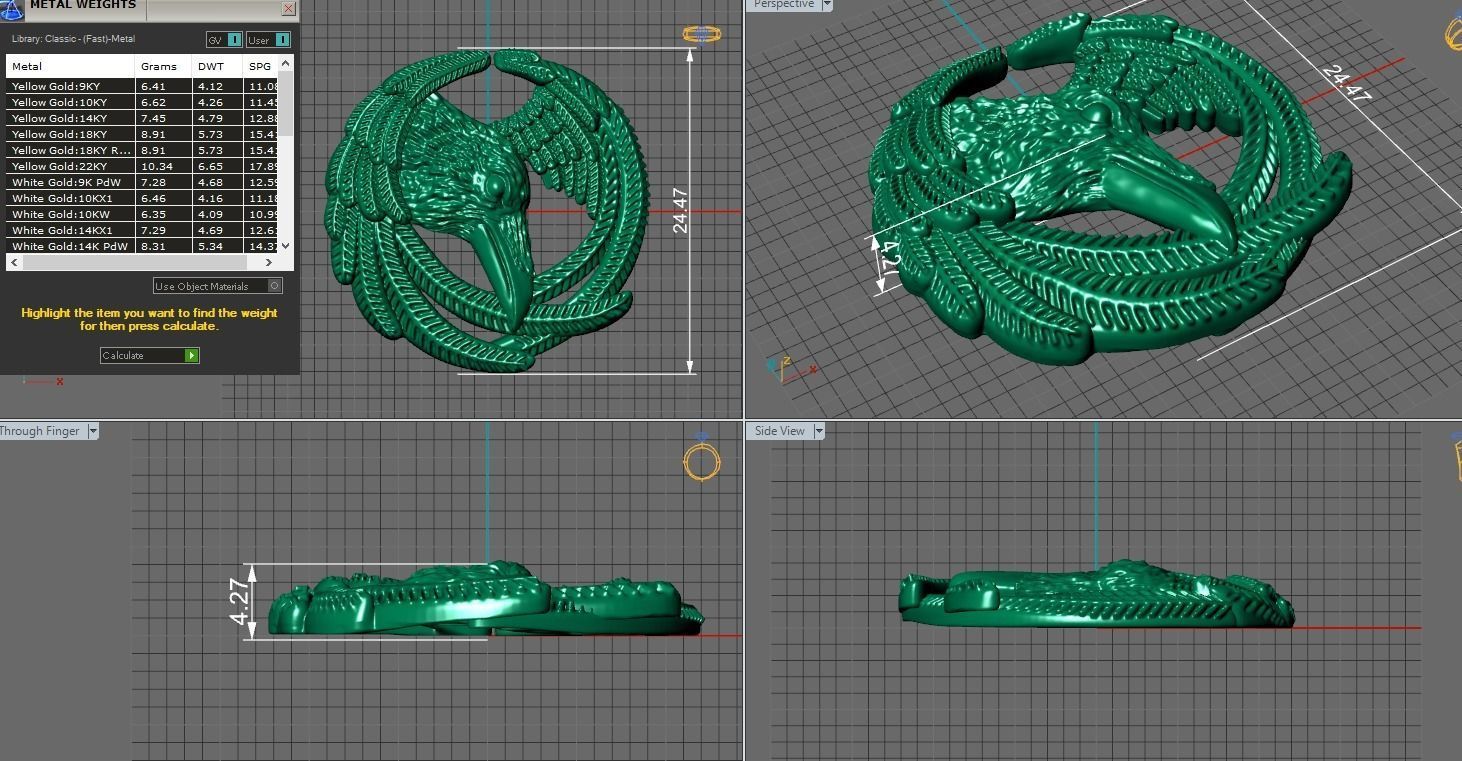
Task: Click the yellow ring icon in top viewport
Action: coord(702,34)
